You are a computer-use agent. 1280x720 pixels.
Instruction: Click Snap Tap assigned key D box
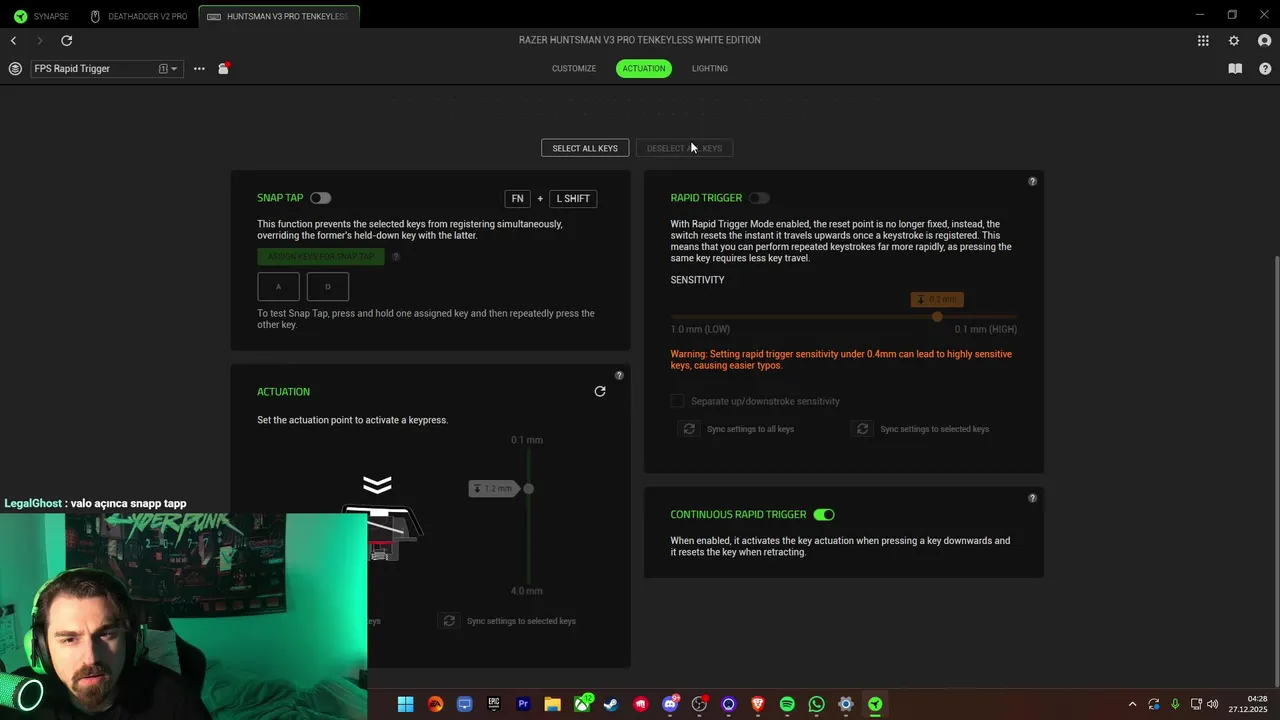pyautogui.click(x=327, y=287)
